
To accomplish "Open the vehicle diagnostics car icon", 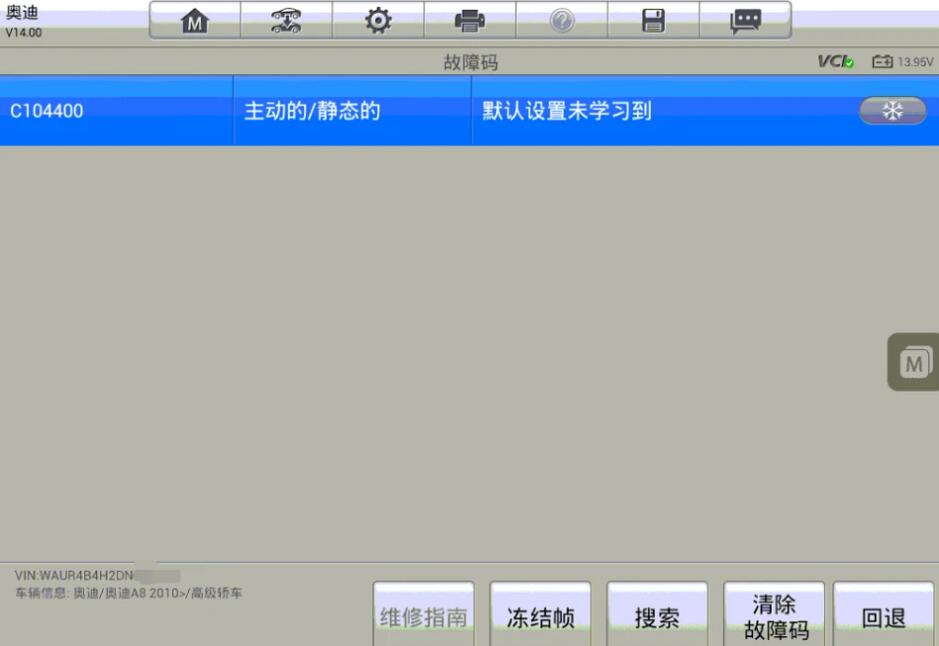I will click(286, 21).
